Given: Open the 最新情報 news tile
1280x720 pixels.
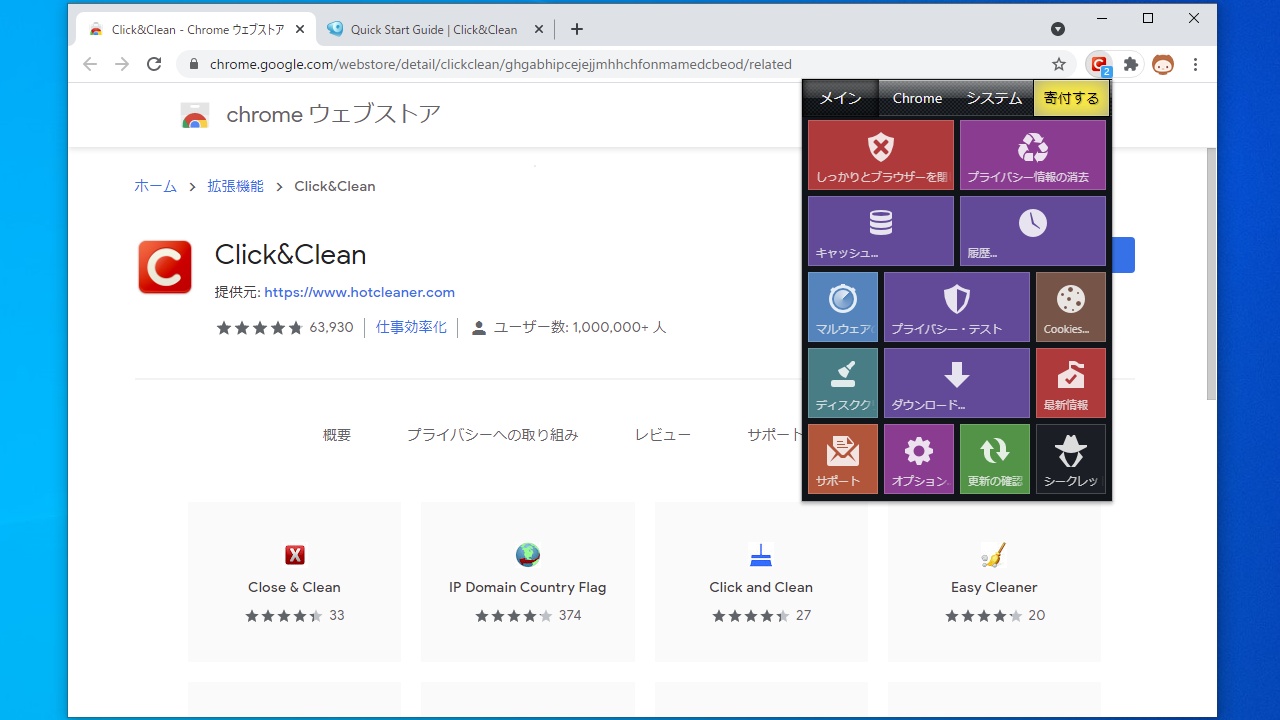Looking at the screenshot, I should point(1070,383).
